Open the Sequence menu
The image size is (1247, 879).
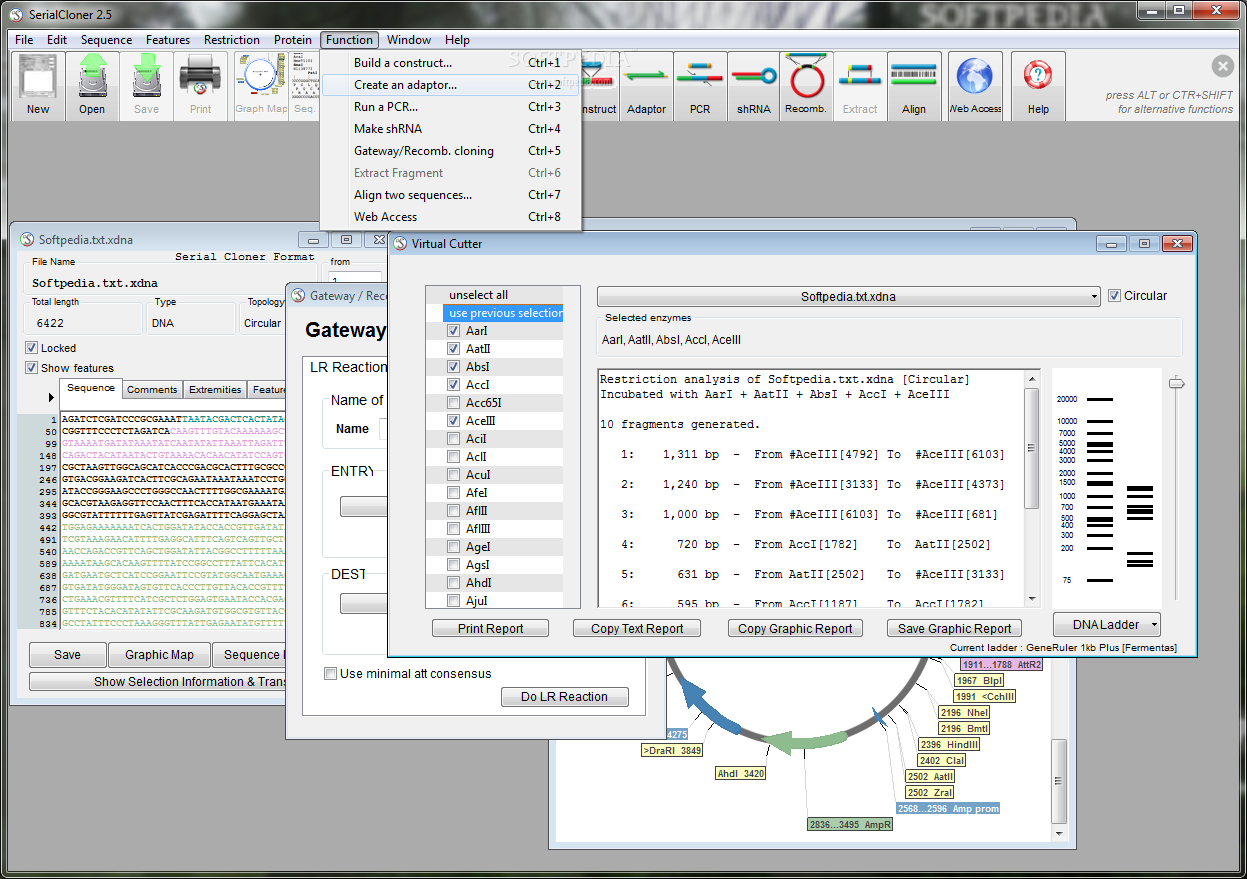pyautogui.click(x=106, y=40)
